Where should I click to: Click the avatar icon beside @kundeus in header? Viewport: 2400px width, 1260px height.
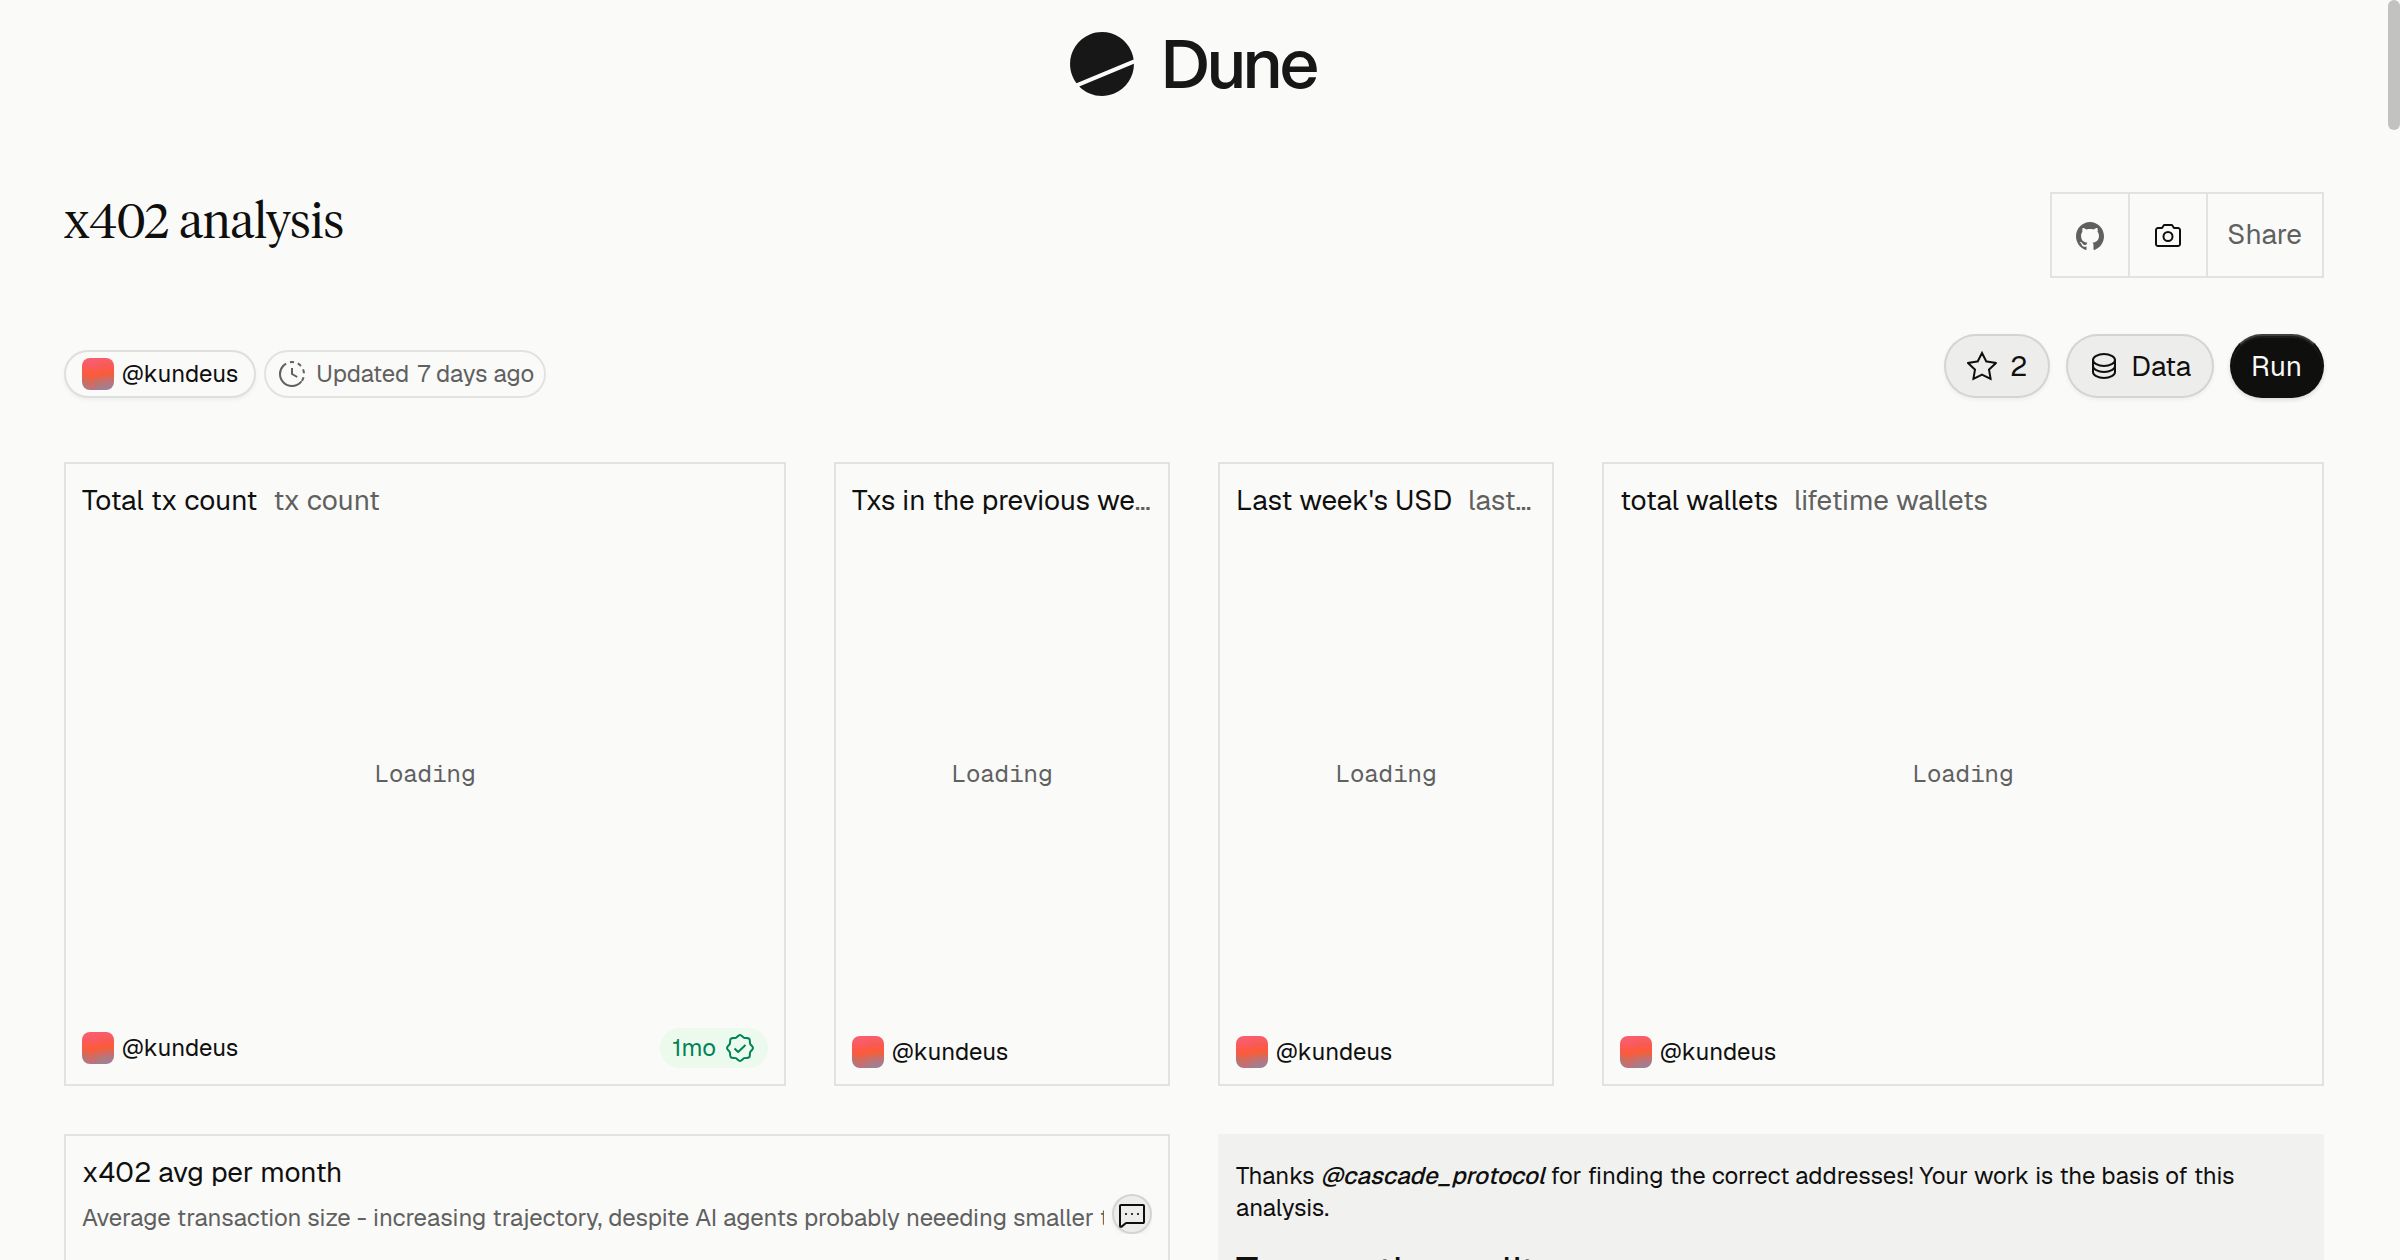[x=97, y=374]
